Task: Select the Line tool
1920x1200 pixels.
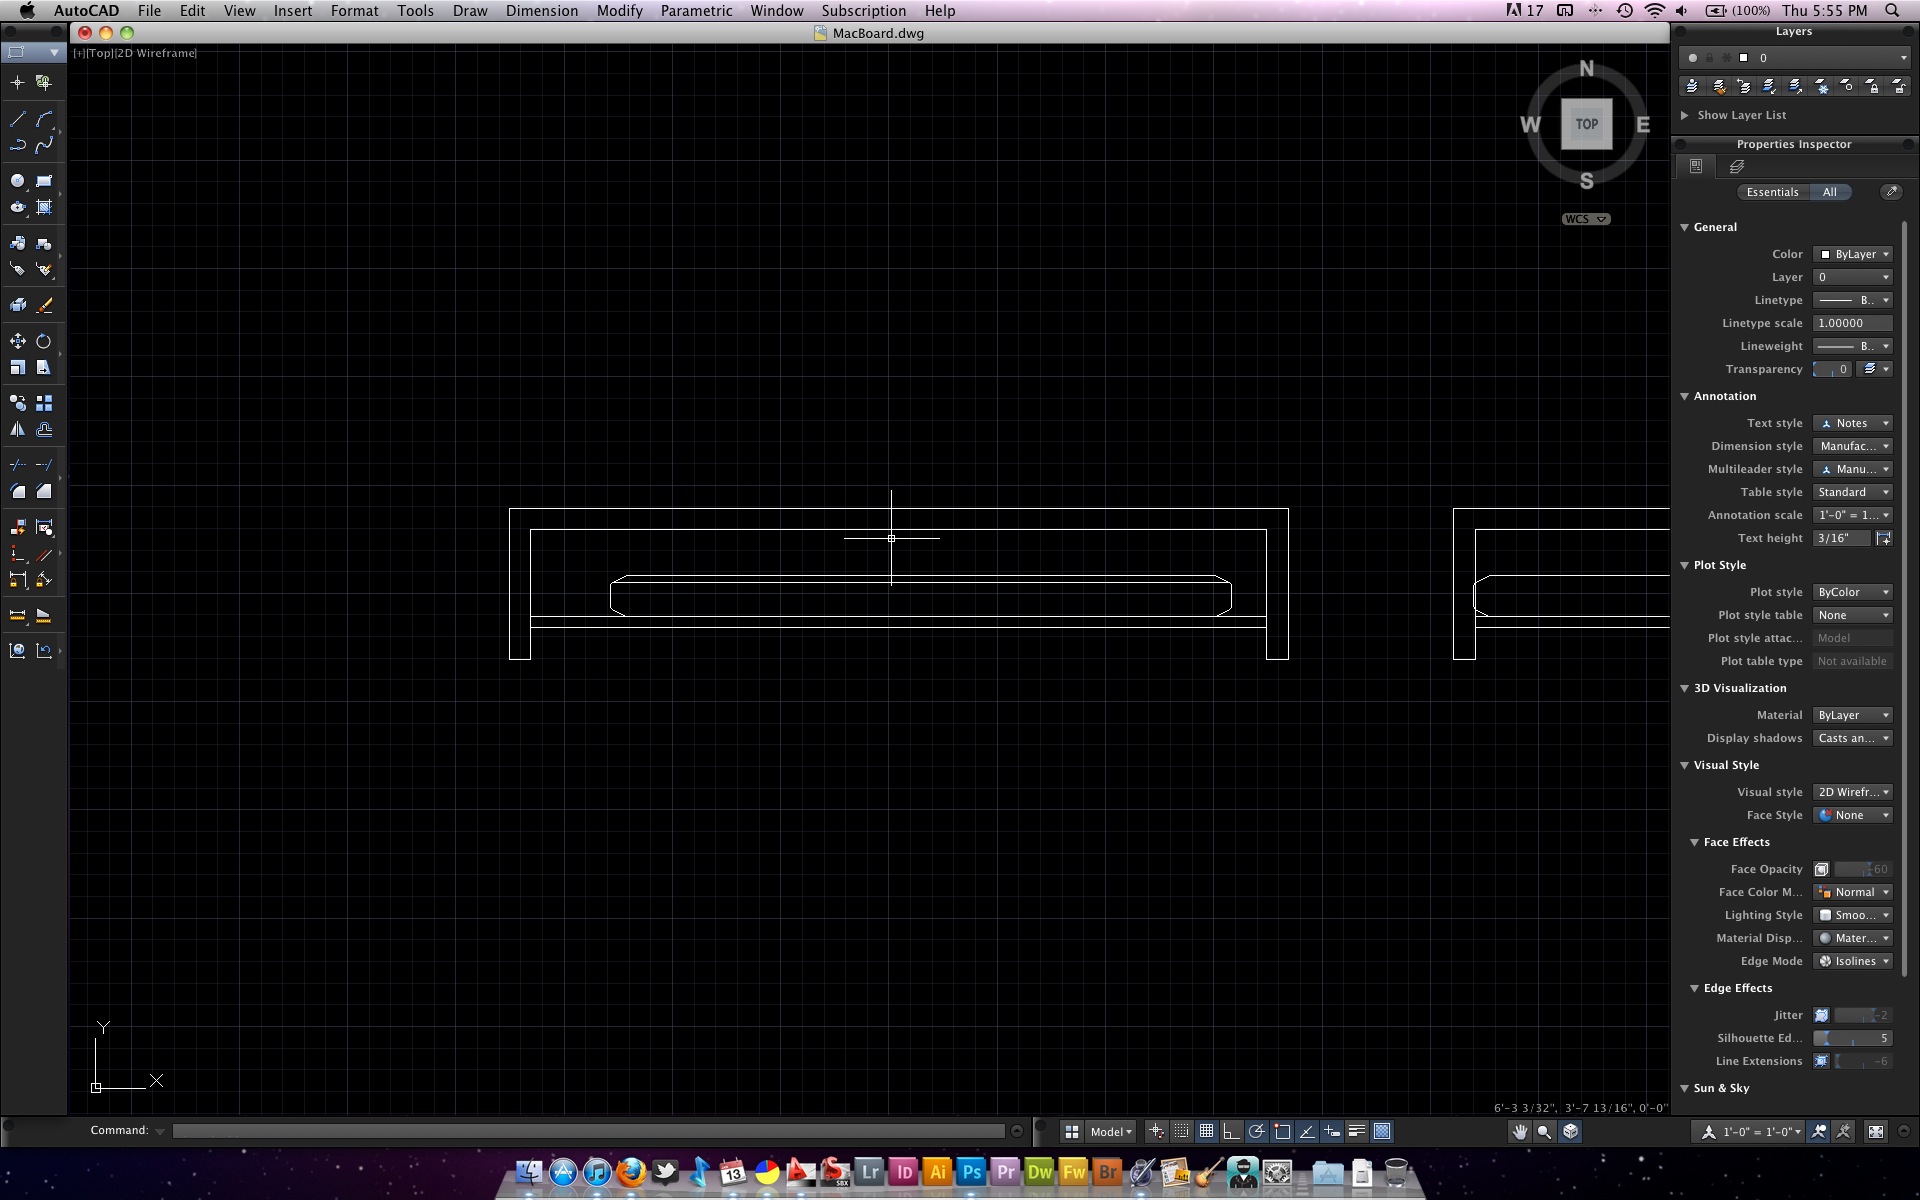Action: point(18,119)
